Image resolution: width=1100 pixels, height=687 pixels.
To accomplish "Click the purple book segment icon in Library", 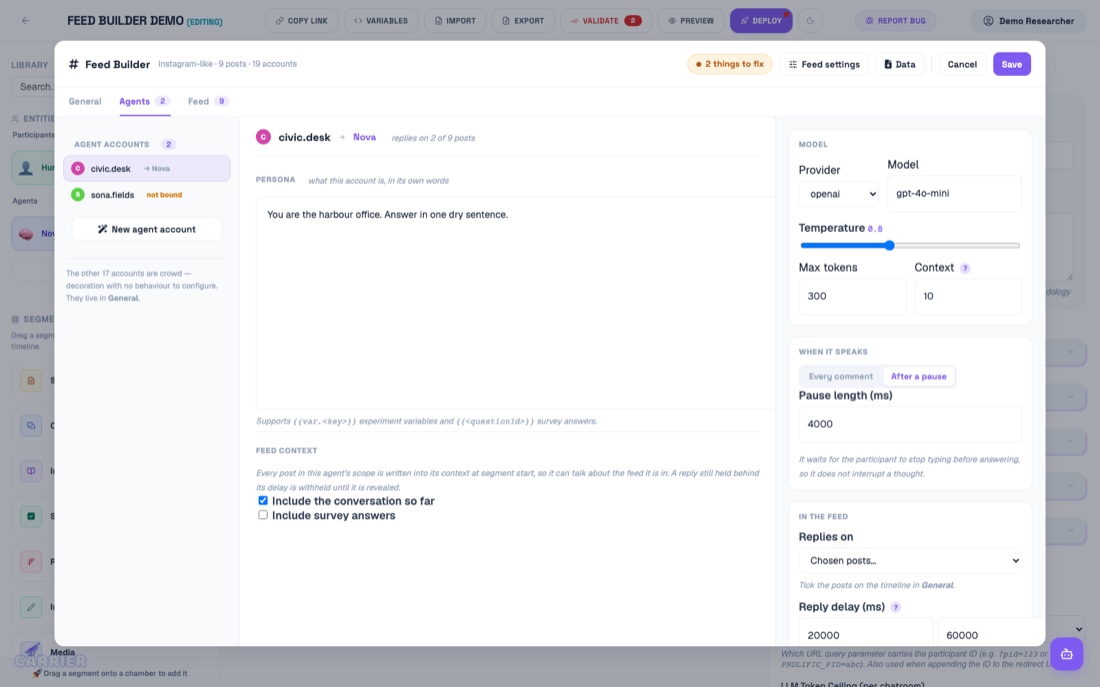I will pos(31,471).
